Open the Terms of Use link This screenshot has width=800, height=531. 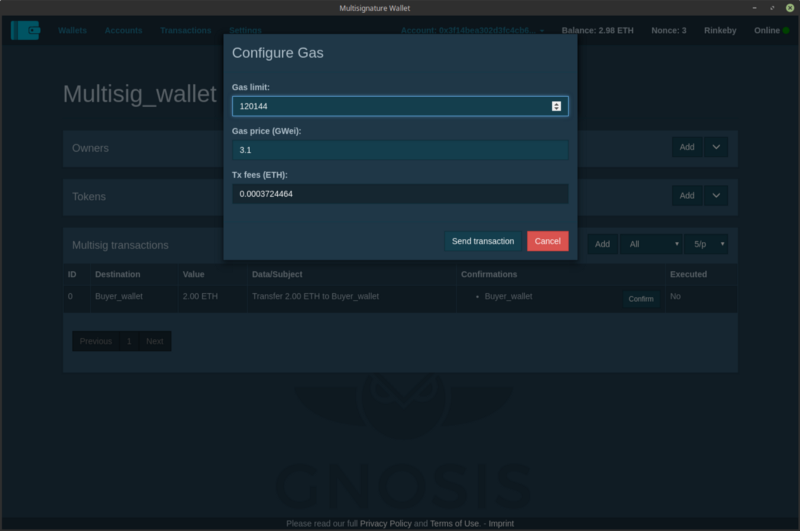pos(454,523)
